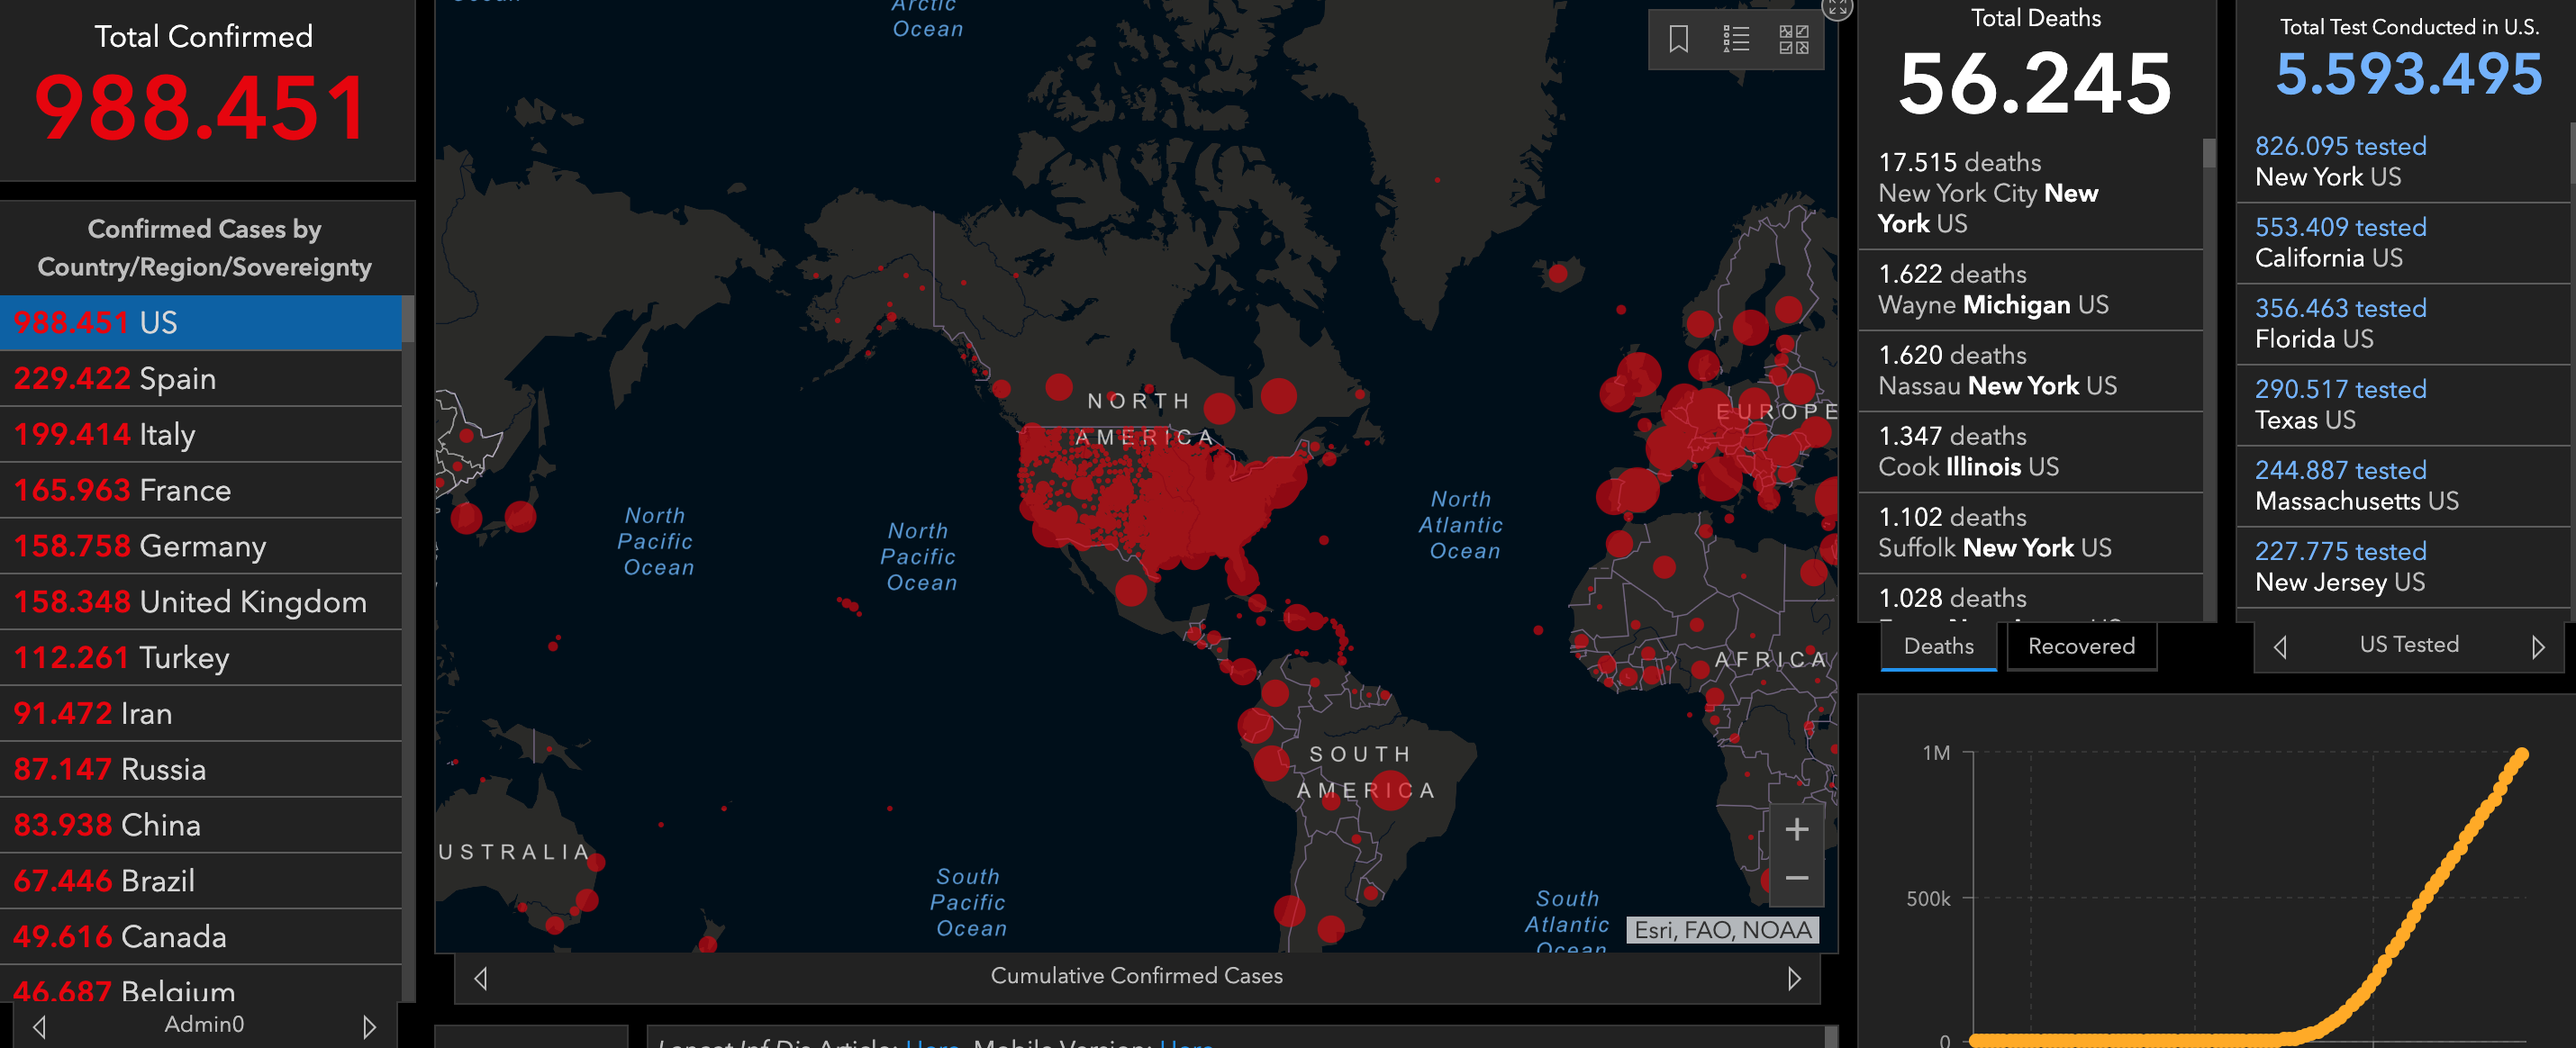
Task: Show the map legend list icon
Action: pos(1736,40)
